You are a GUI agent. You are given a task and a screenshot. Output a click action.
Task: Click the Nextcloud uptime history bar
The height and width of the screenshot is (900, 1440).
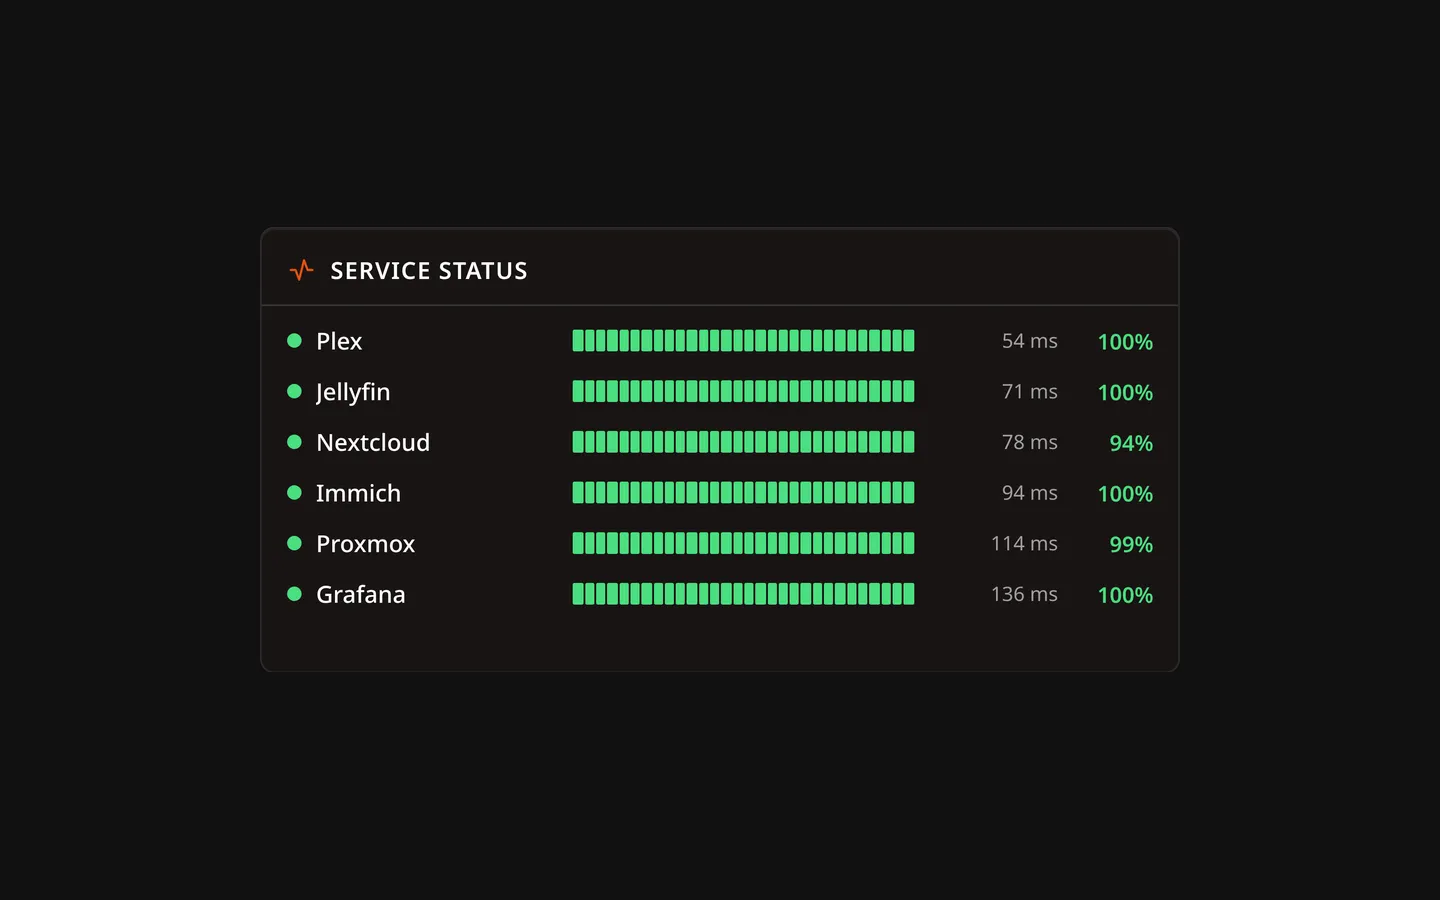click(743, 442)
